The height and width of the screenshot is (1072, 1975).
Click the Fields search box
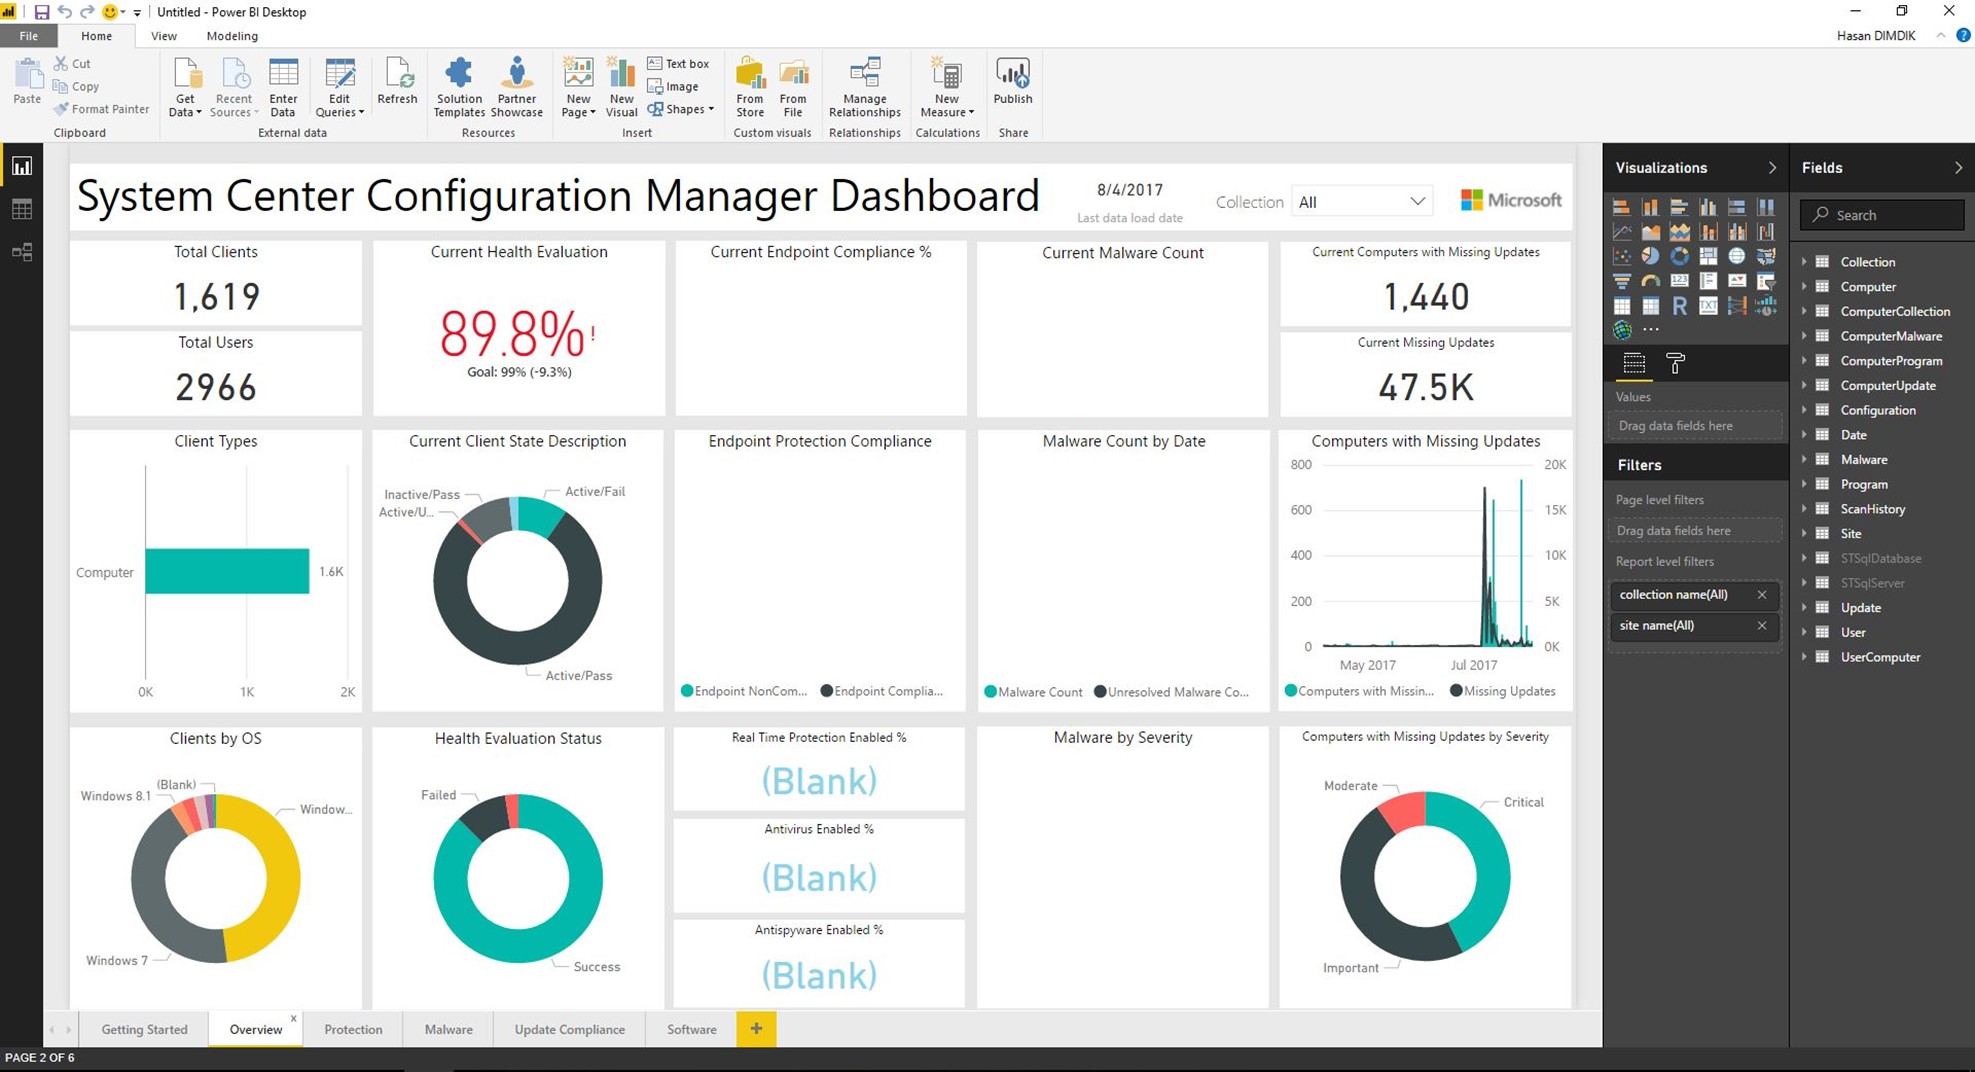(1882, 215)
